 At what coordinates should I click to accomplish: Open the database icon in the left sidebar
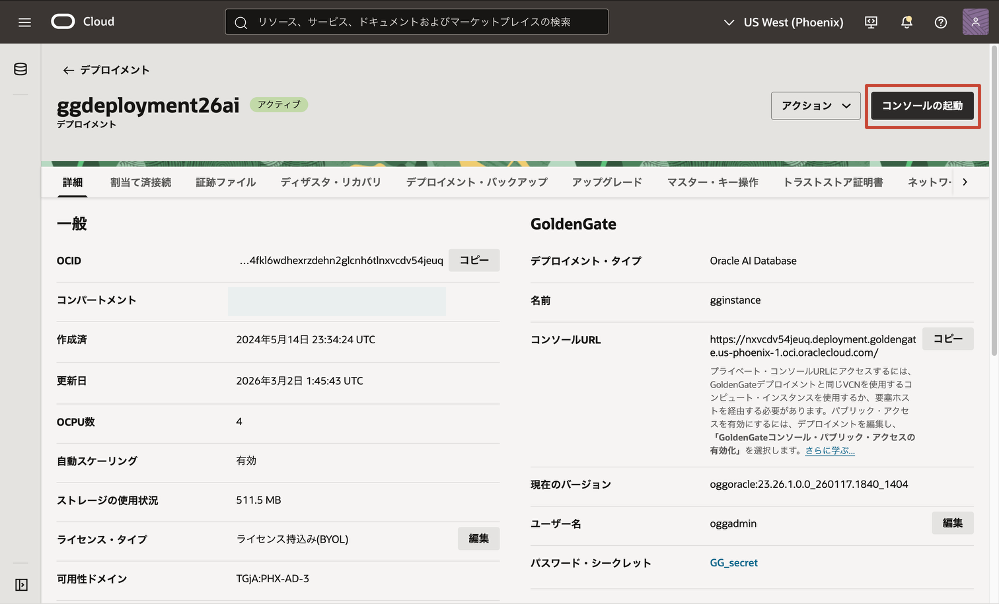[x=20, y=69]
